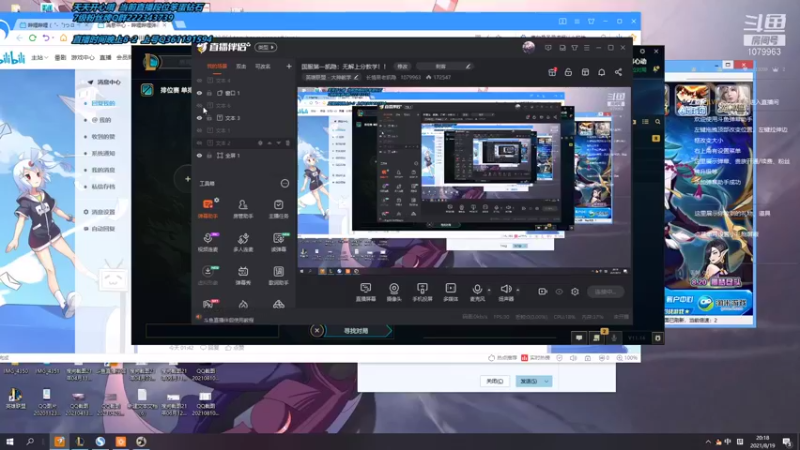
Task: Switch to the second scene tab
Action: click(x=241, y=66)
